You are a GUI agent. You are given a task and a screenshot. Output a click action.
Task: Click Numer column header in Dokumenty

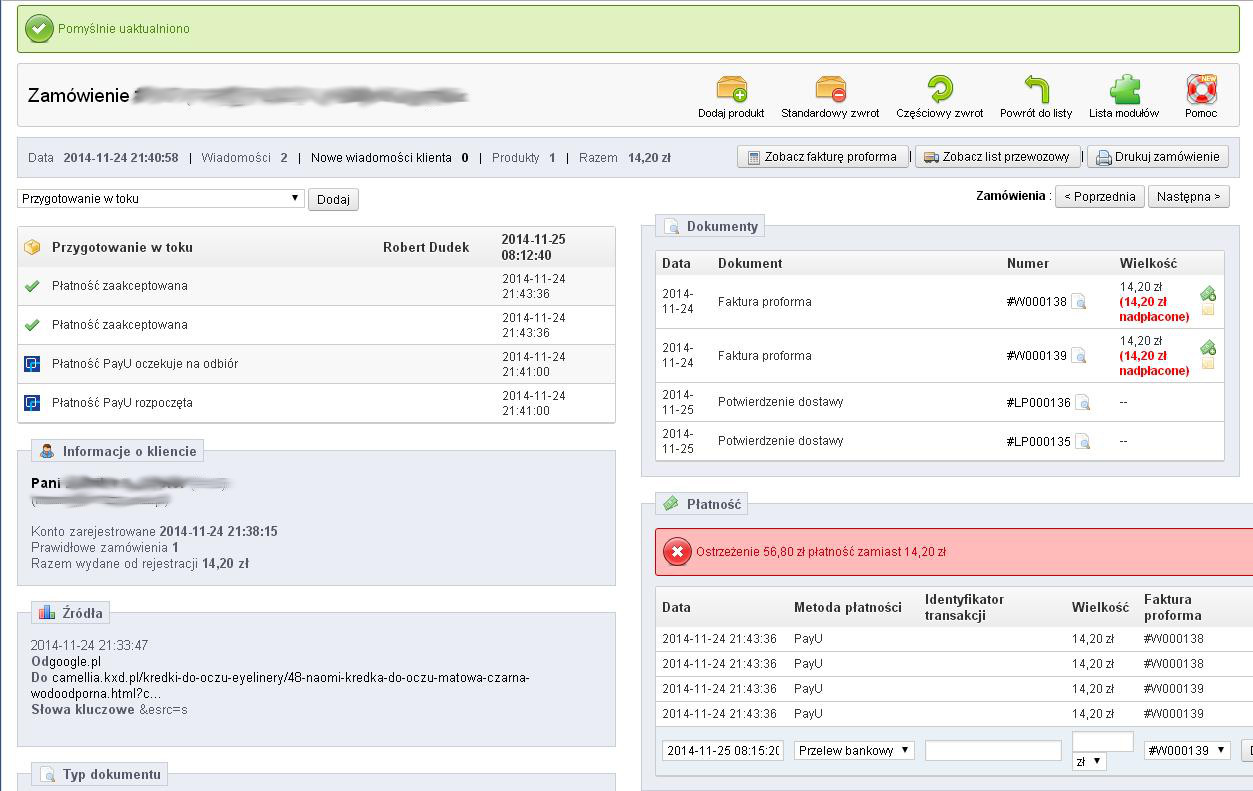click(x=1028, y=263)
